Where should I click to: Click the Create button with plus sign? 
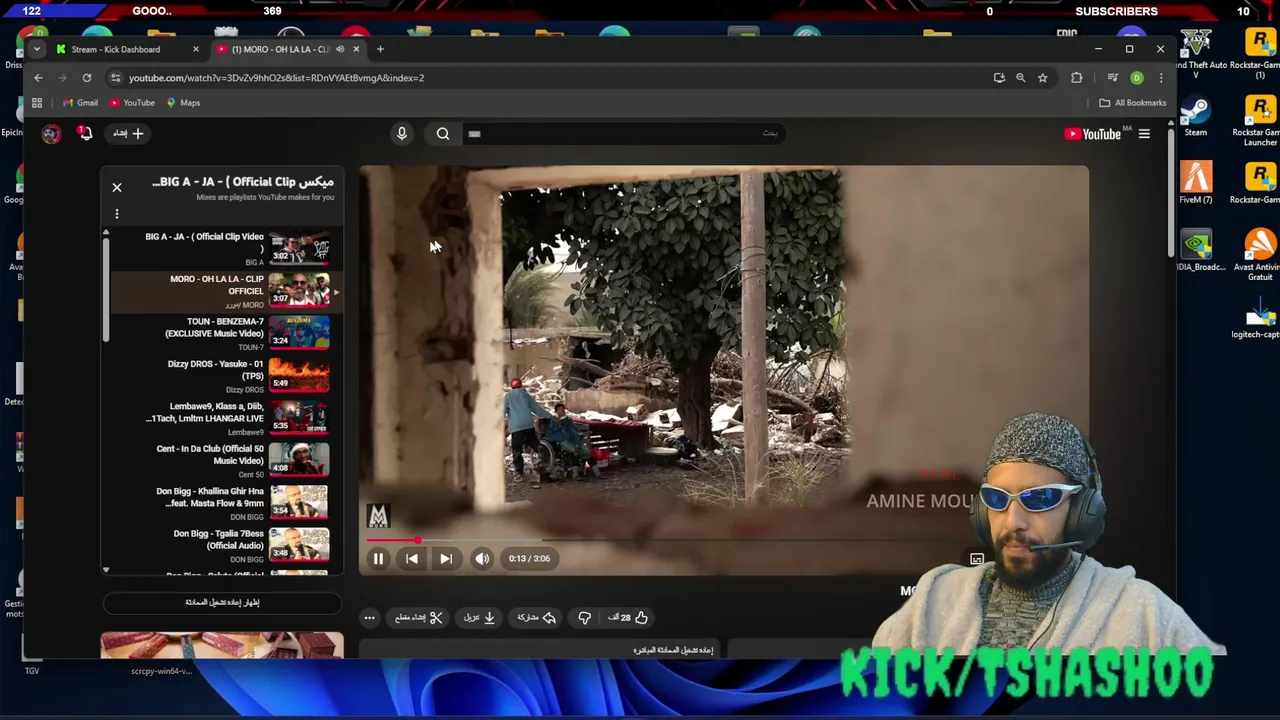coord(127,133)
